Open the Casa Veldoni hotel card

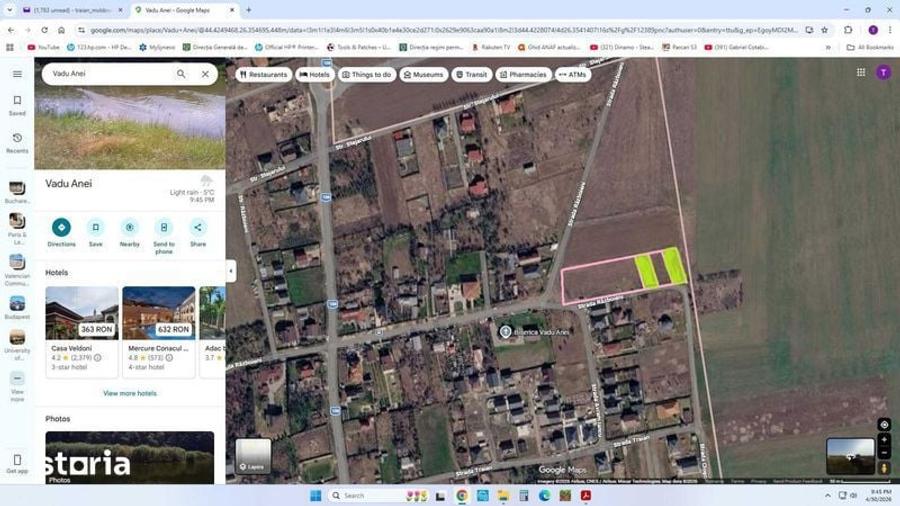tap(82, 332)
